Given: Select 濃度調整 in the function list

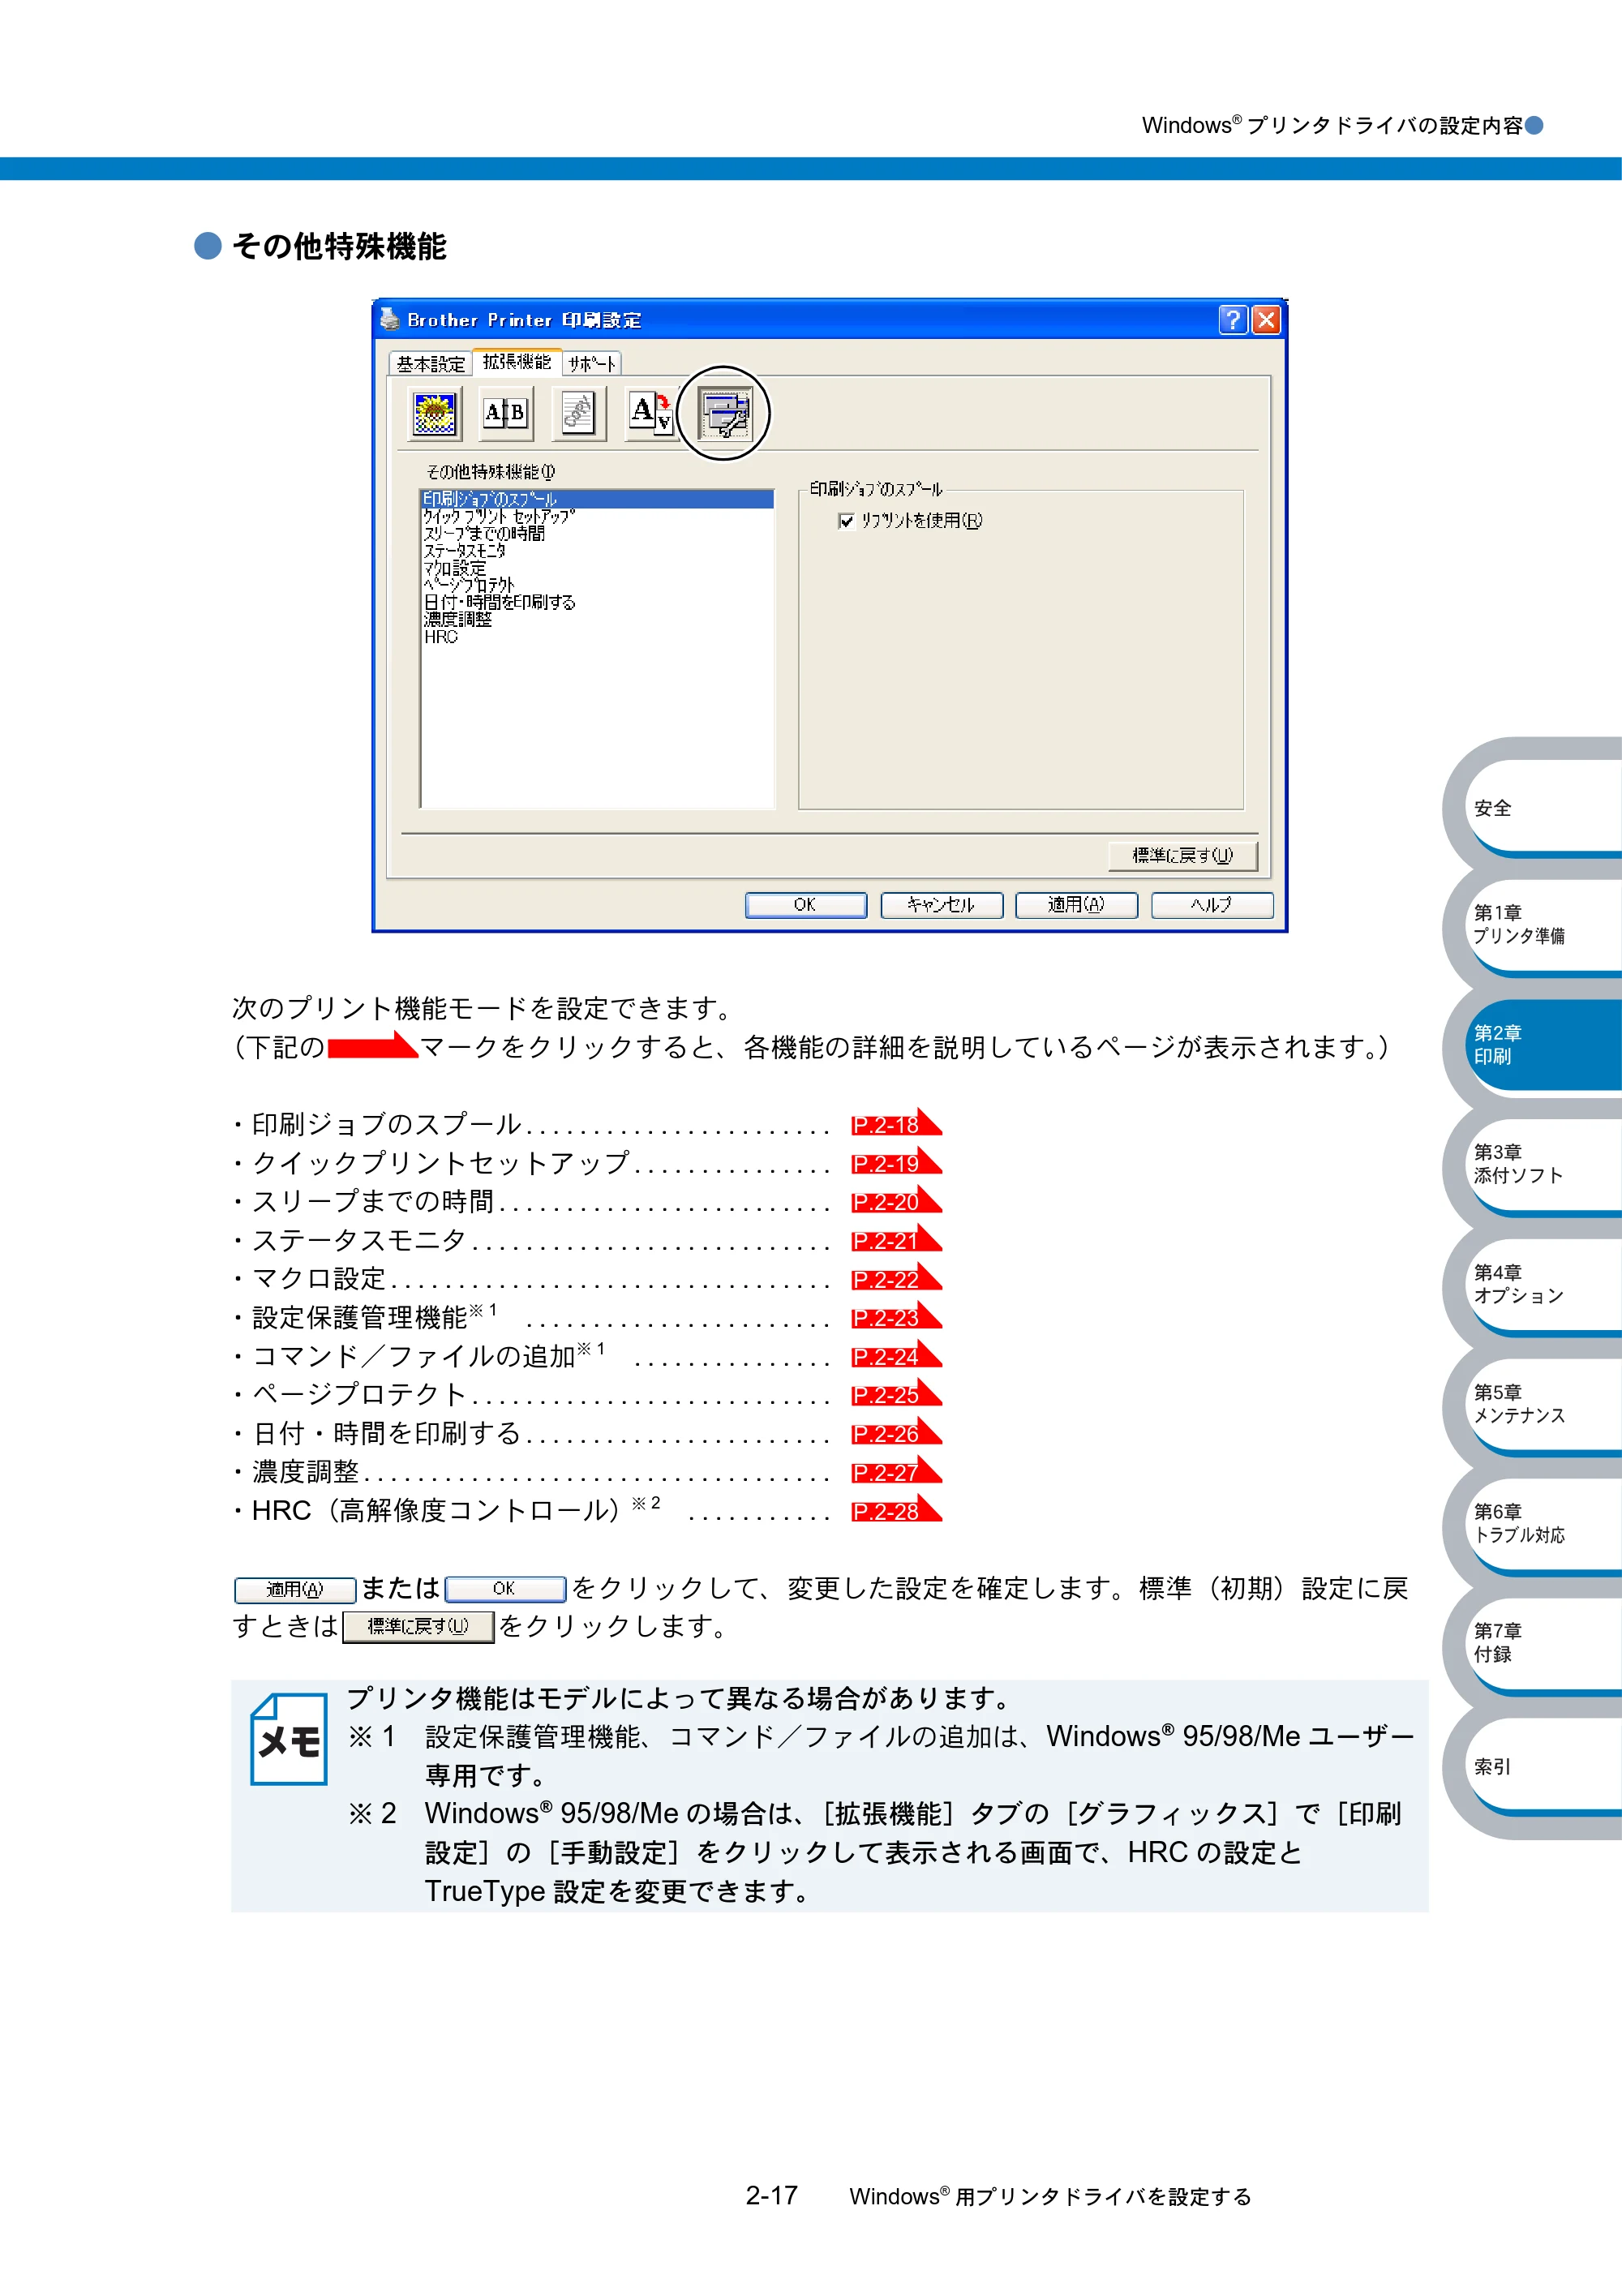Looking at the screenshot, I should [x=597, y=620].
